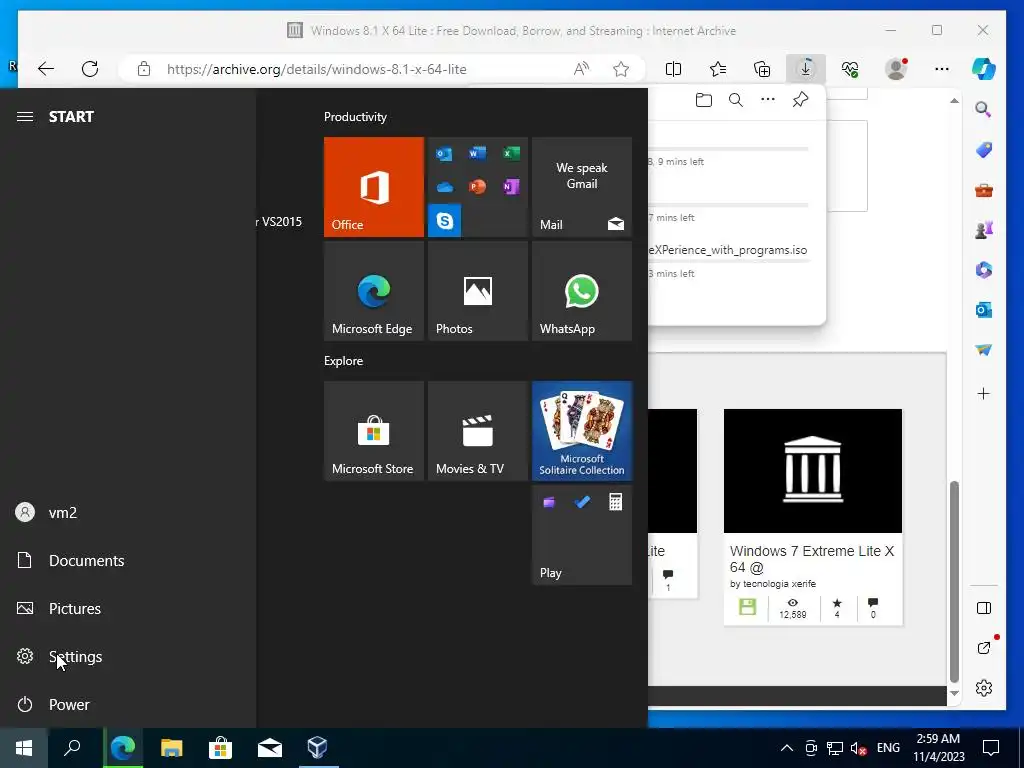Viewport: 1024px width, 768px height.
Task: View site information lock icon
Action: click(144, 69)
